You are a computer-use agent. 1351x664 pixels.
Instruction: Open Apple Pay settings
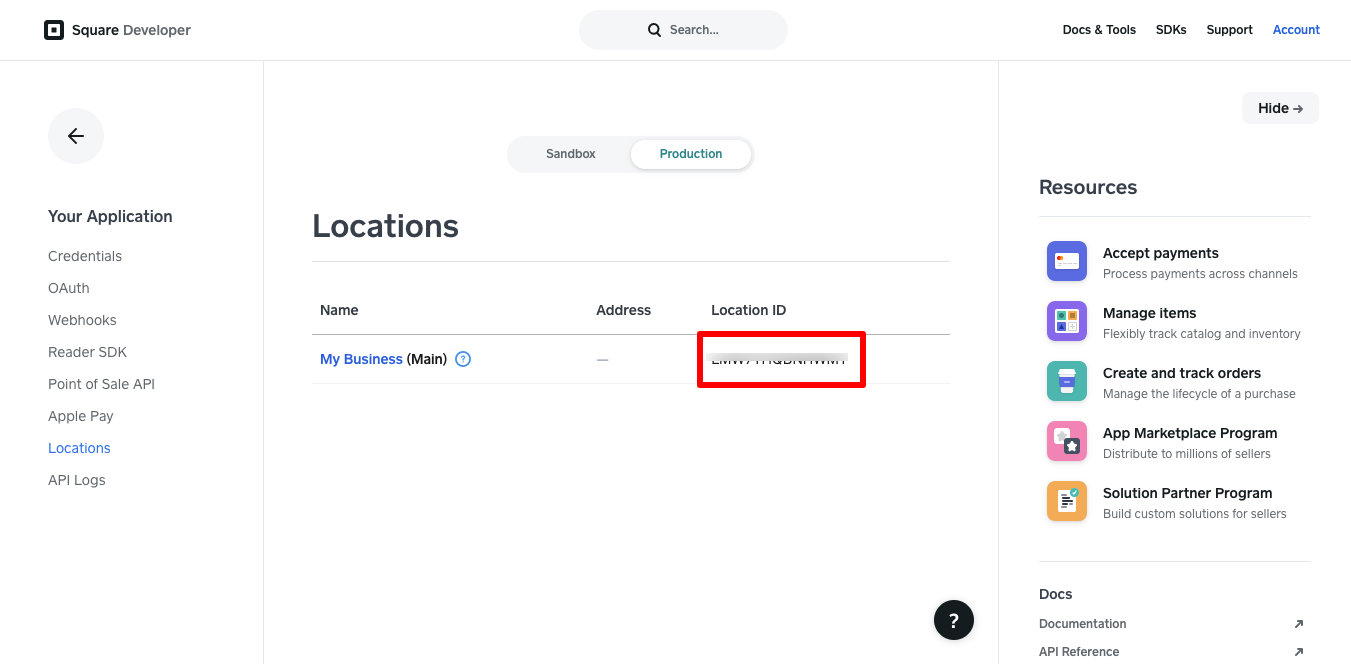tap(81, 416)
